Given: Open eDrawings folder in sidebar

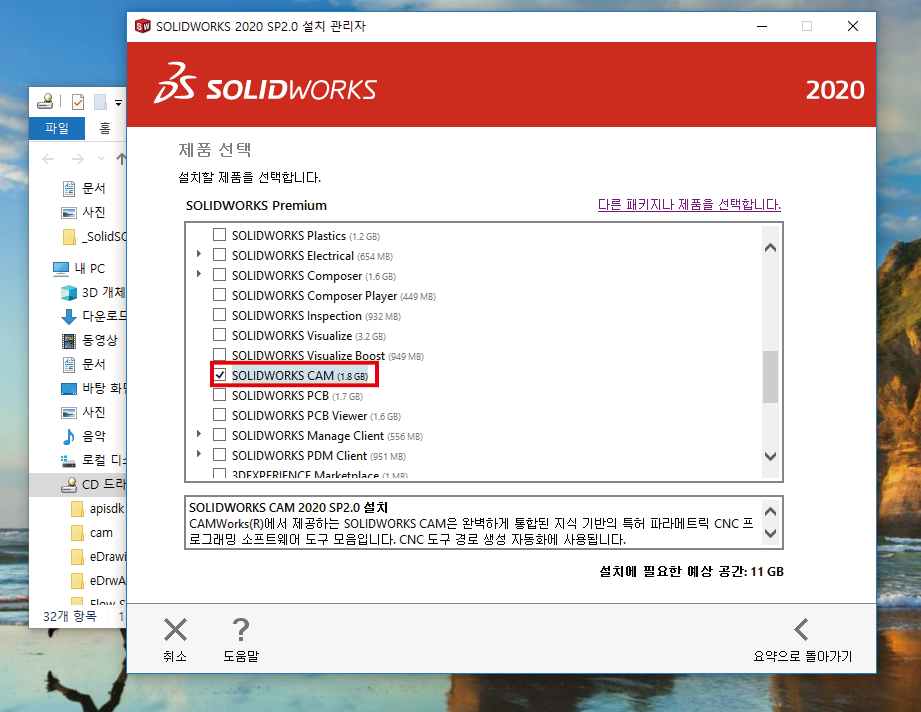Looking at the screenshot, I should click(98, 556).
